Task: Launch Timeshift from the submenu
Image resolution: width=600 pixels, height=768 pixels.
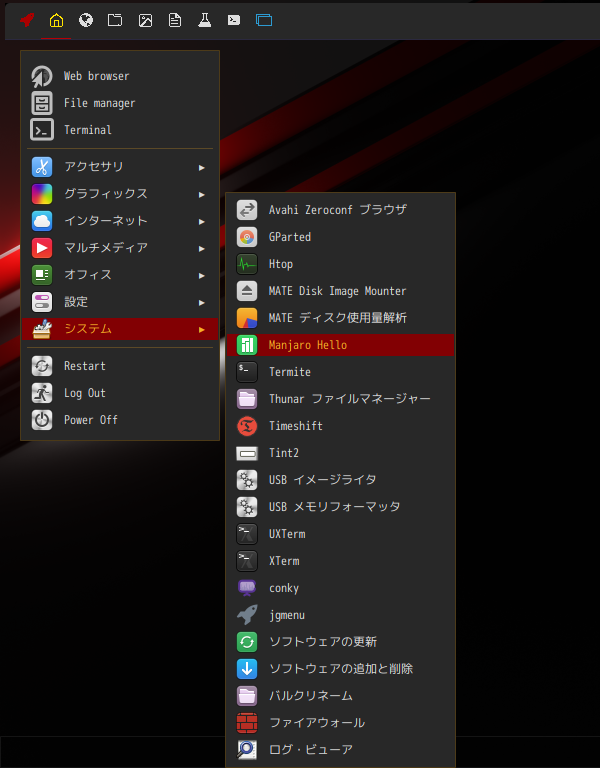Action: click(341, 426)
